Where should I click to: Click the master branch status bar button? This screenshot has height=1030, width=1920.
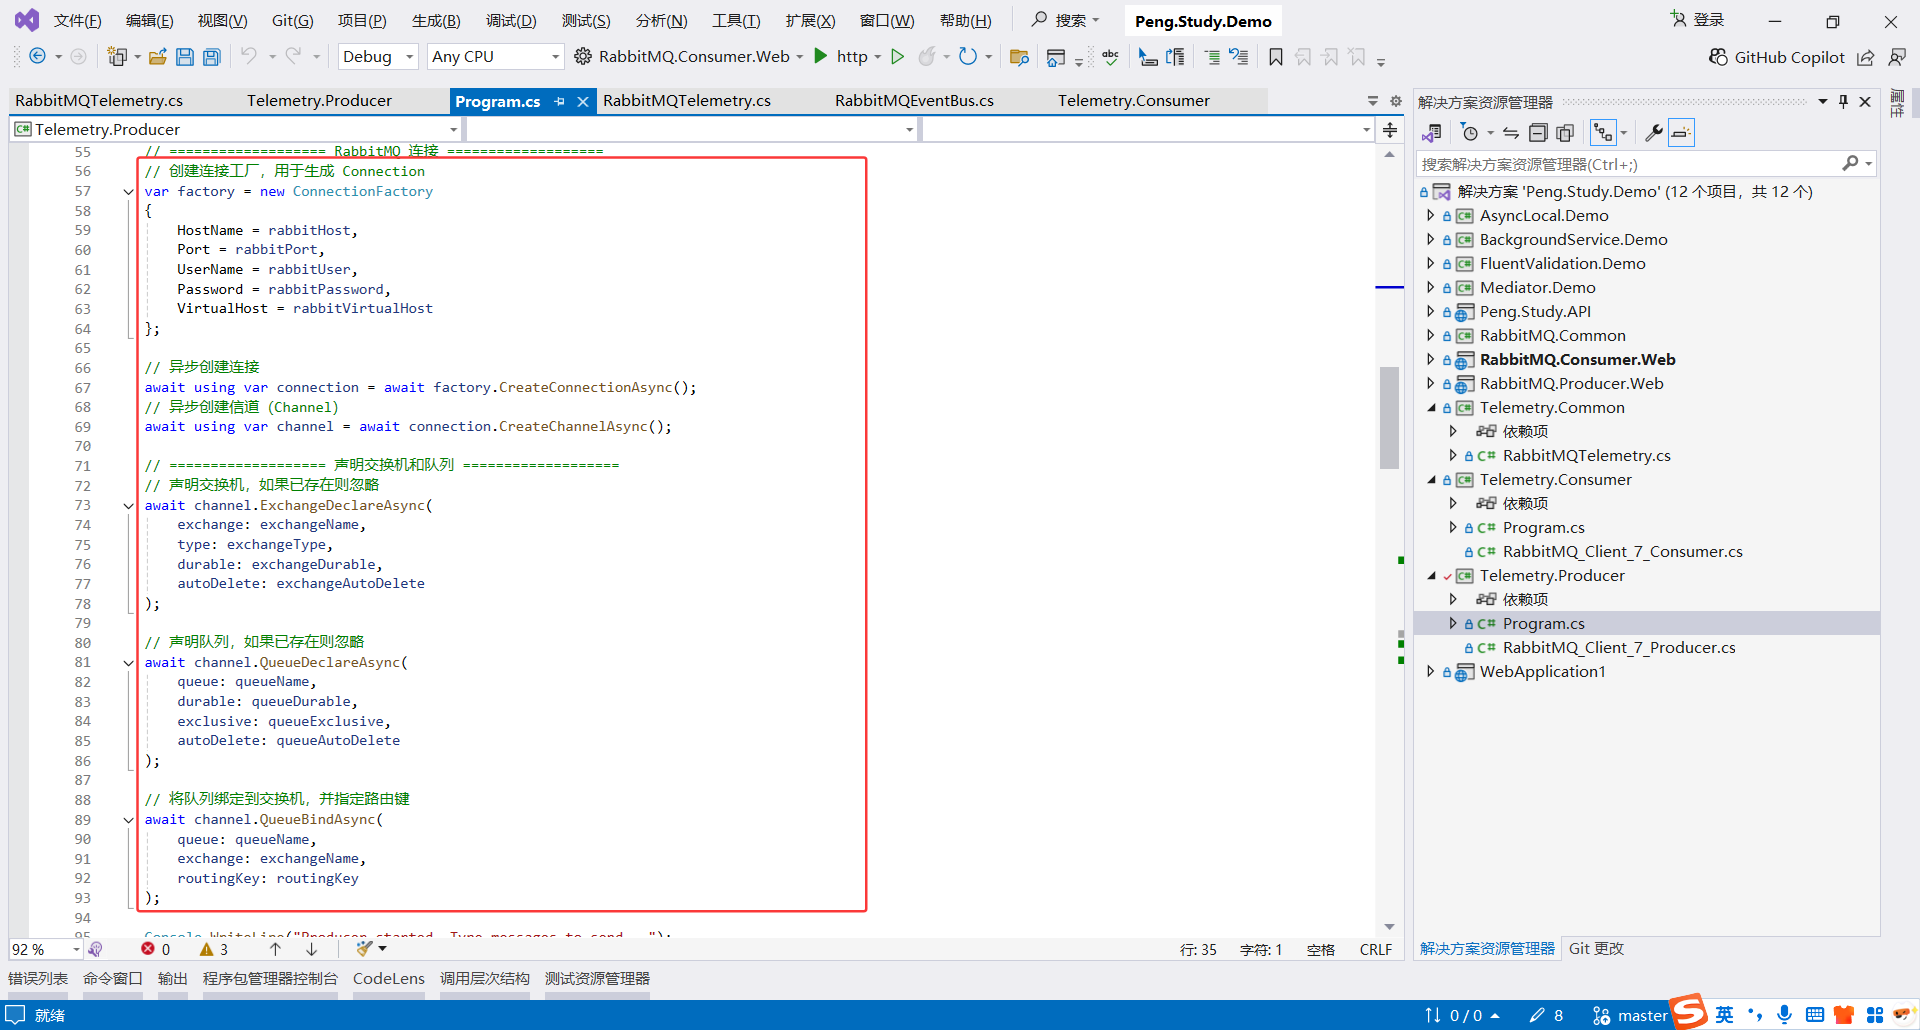[1630, 1015]
